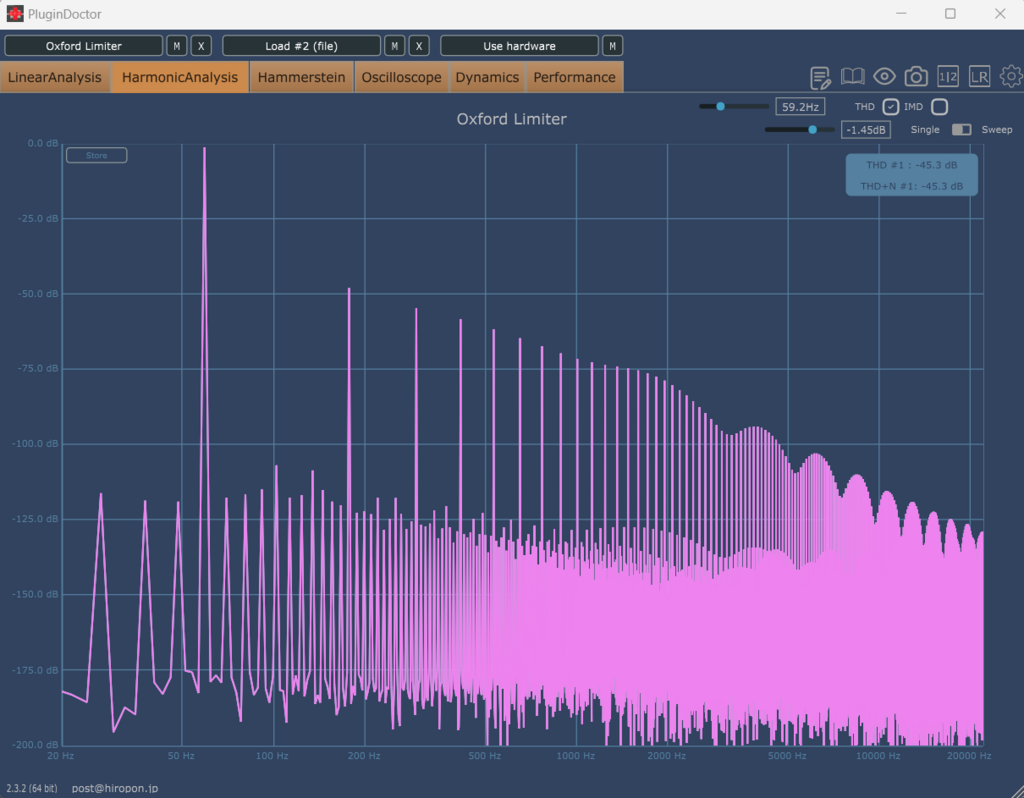Screen dimensions: 1024x798
Task: Click the 1000 Hz axis label
Action: tap(575, 756)
